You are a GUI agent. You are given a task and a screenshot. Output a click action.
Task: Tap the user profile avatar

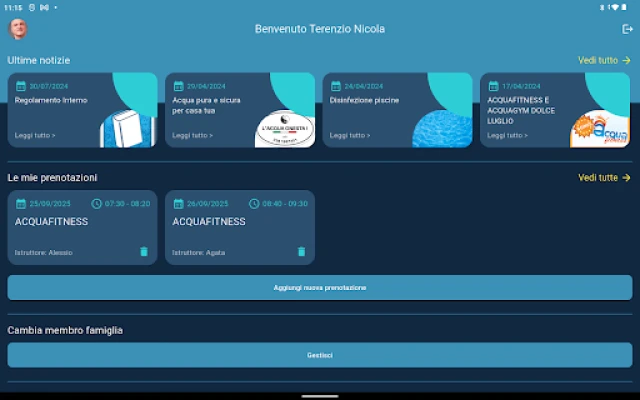(x=18, y=29)
